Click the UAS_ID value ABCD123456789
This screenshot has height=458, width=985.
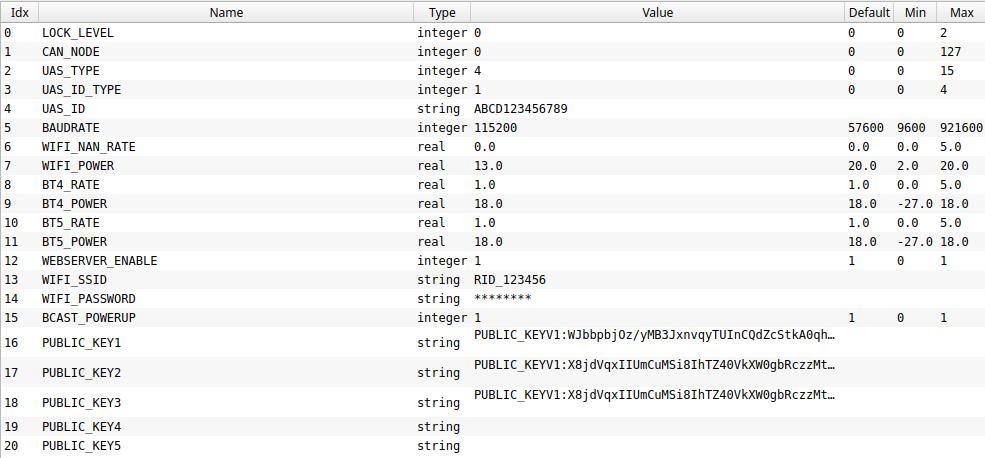pyautogui.click(x=520, y=109)
